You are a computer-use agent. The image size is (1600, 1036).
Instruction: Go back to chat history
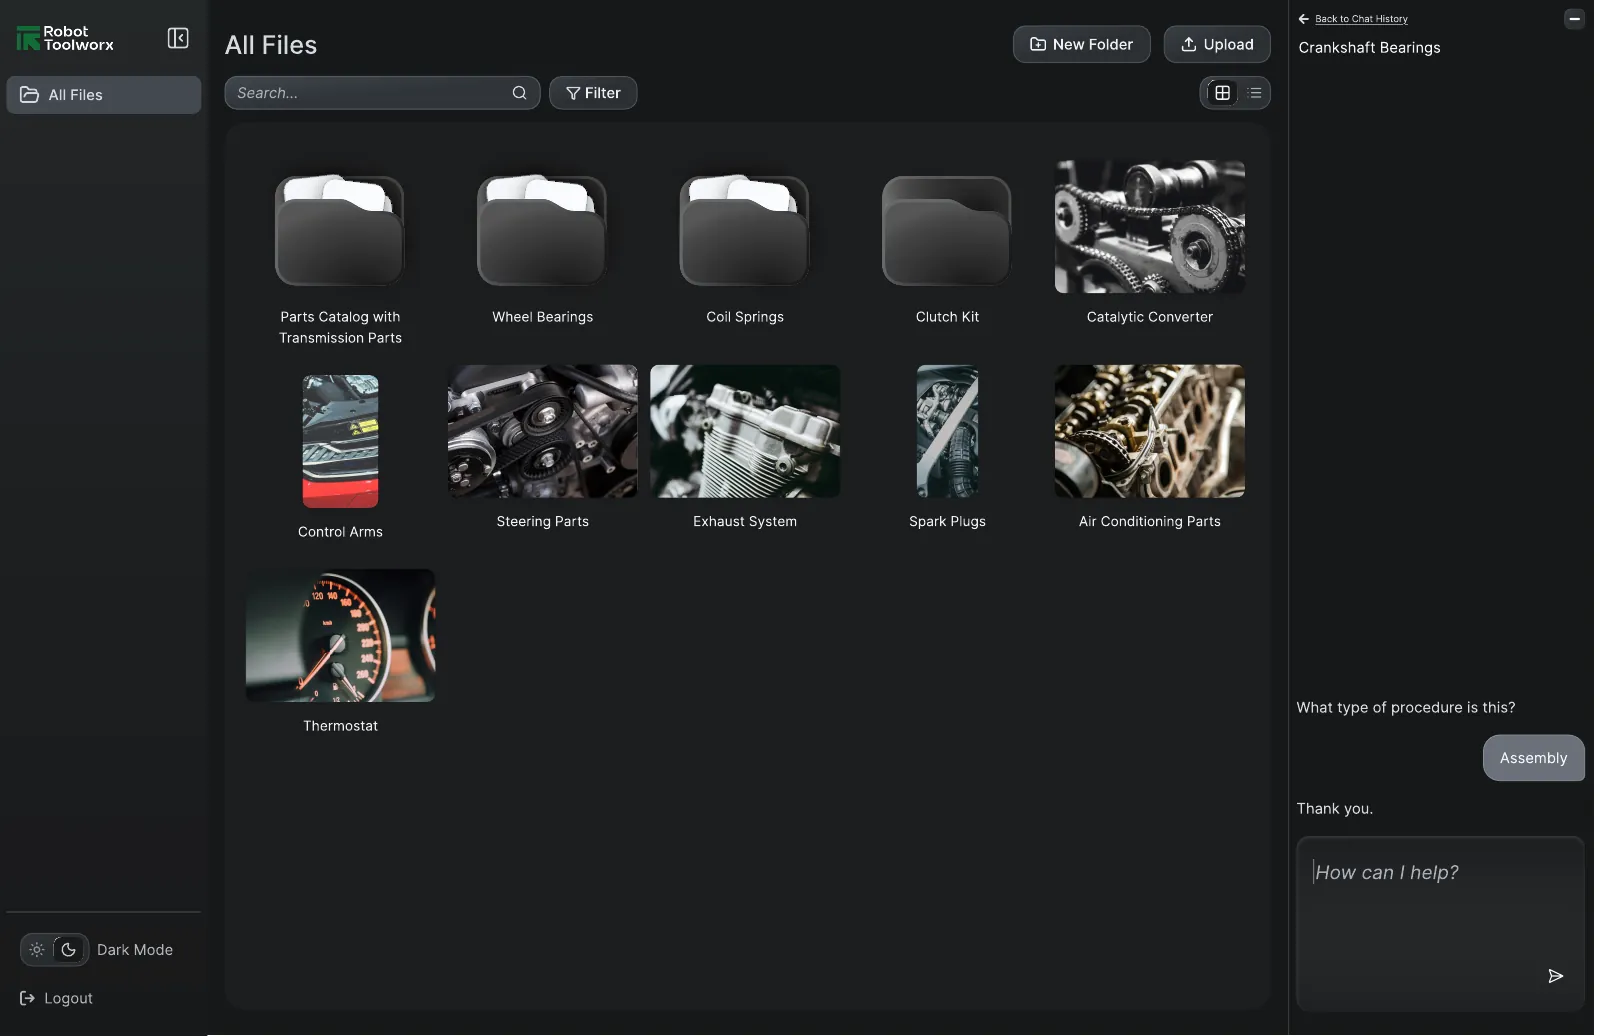pyautogui.click(x=1353, y=19)
